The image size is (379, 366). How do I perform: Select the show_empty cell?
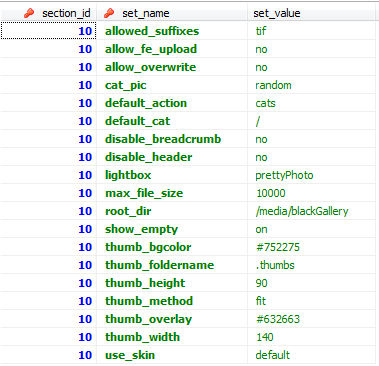[172, 229]
